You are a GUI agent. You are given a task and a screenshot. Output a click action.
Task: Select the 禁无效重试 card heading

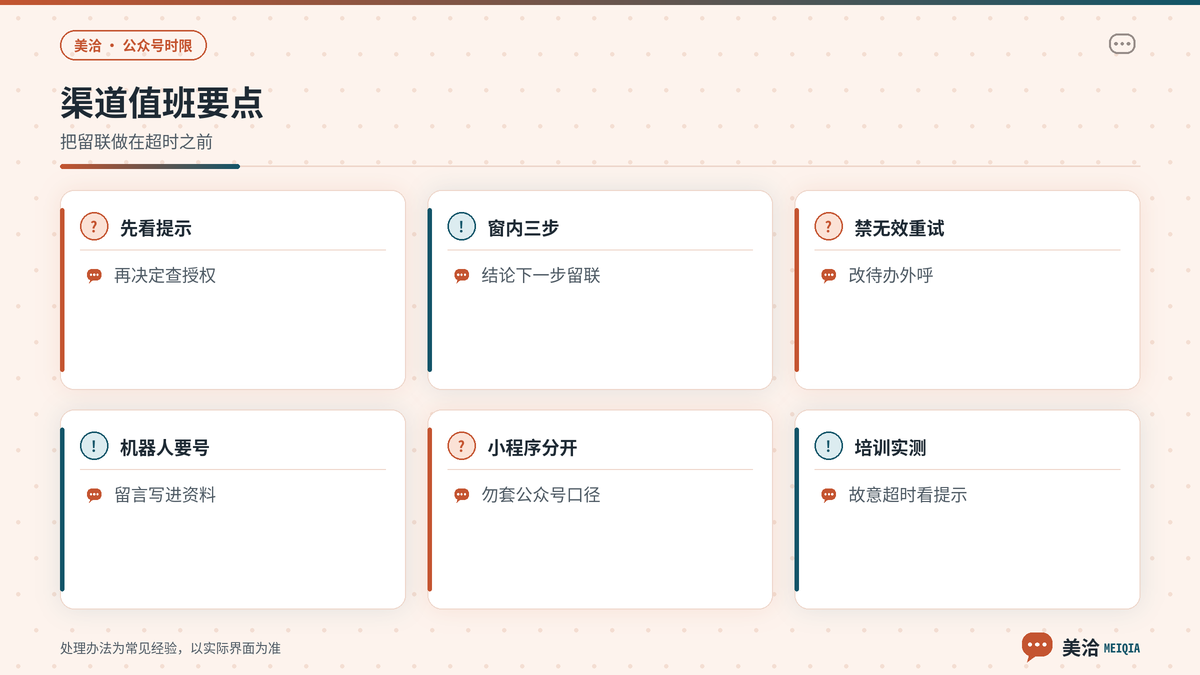coord(899,228)
